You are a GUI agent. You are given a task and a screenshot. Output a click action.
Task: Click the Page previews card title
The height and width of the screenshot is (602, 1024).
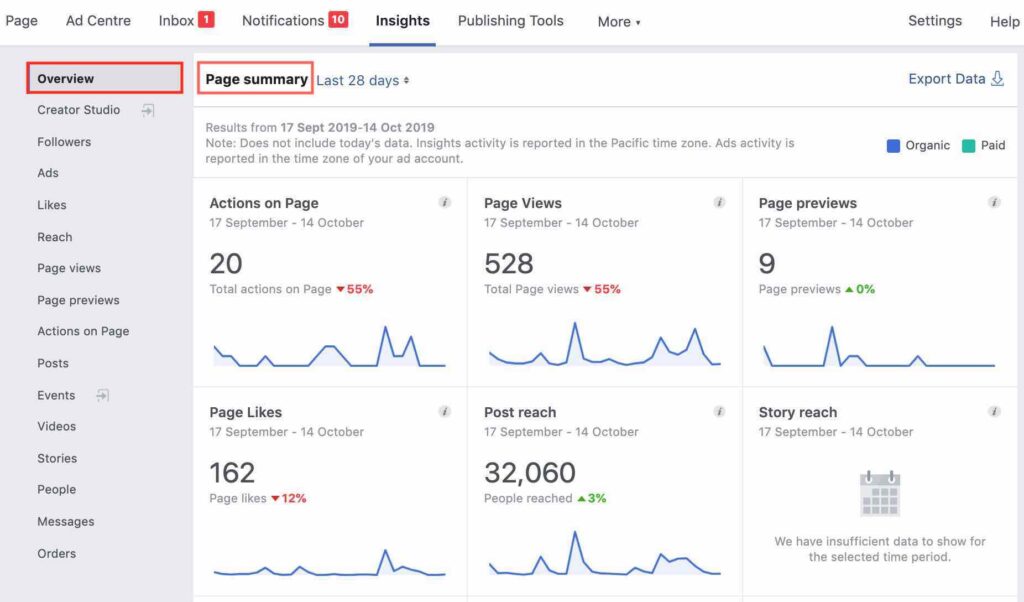[x=808, y=203]
